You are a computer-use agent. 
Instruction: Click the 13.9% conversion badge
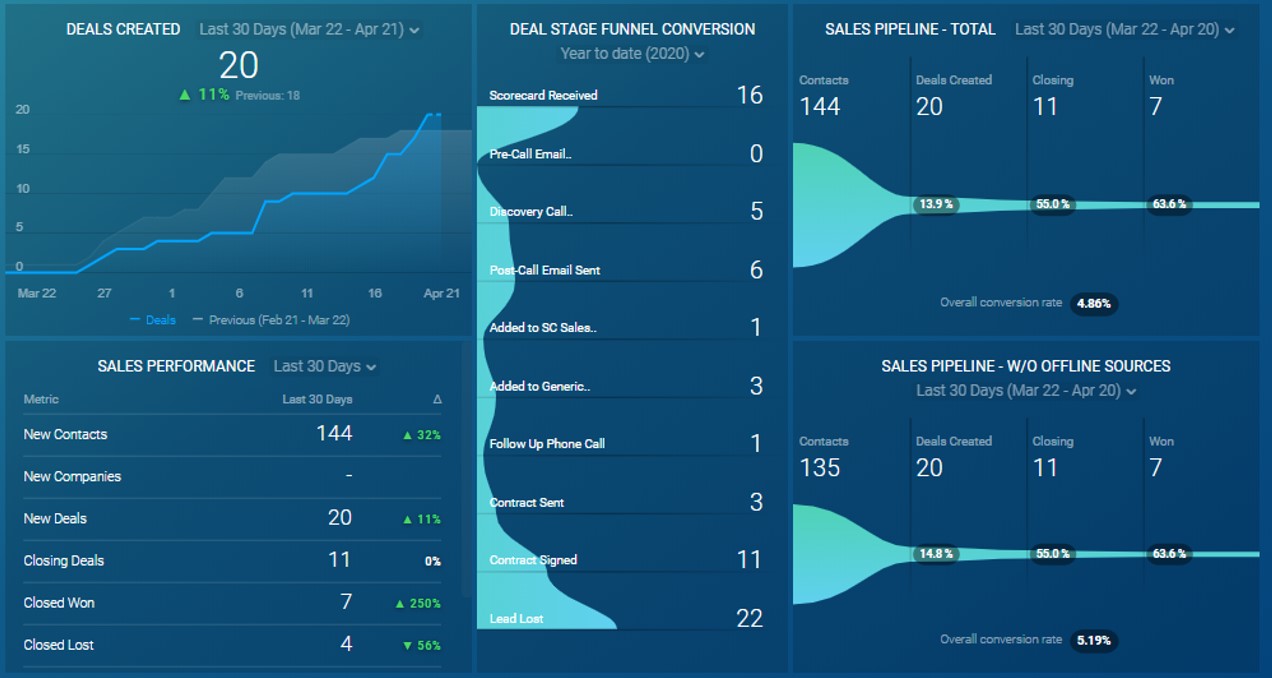(x=936, y=204)
